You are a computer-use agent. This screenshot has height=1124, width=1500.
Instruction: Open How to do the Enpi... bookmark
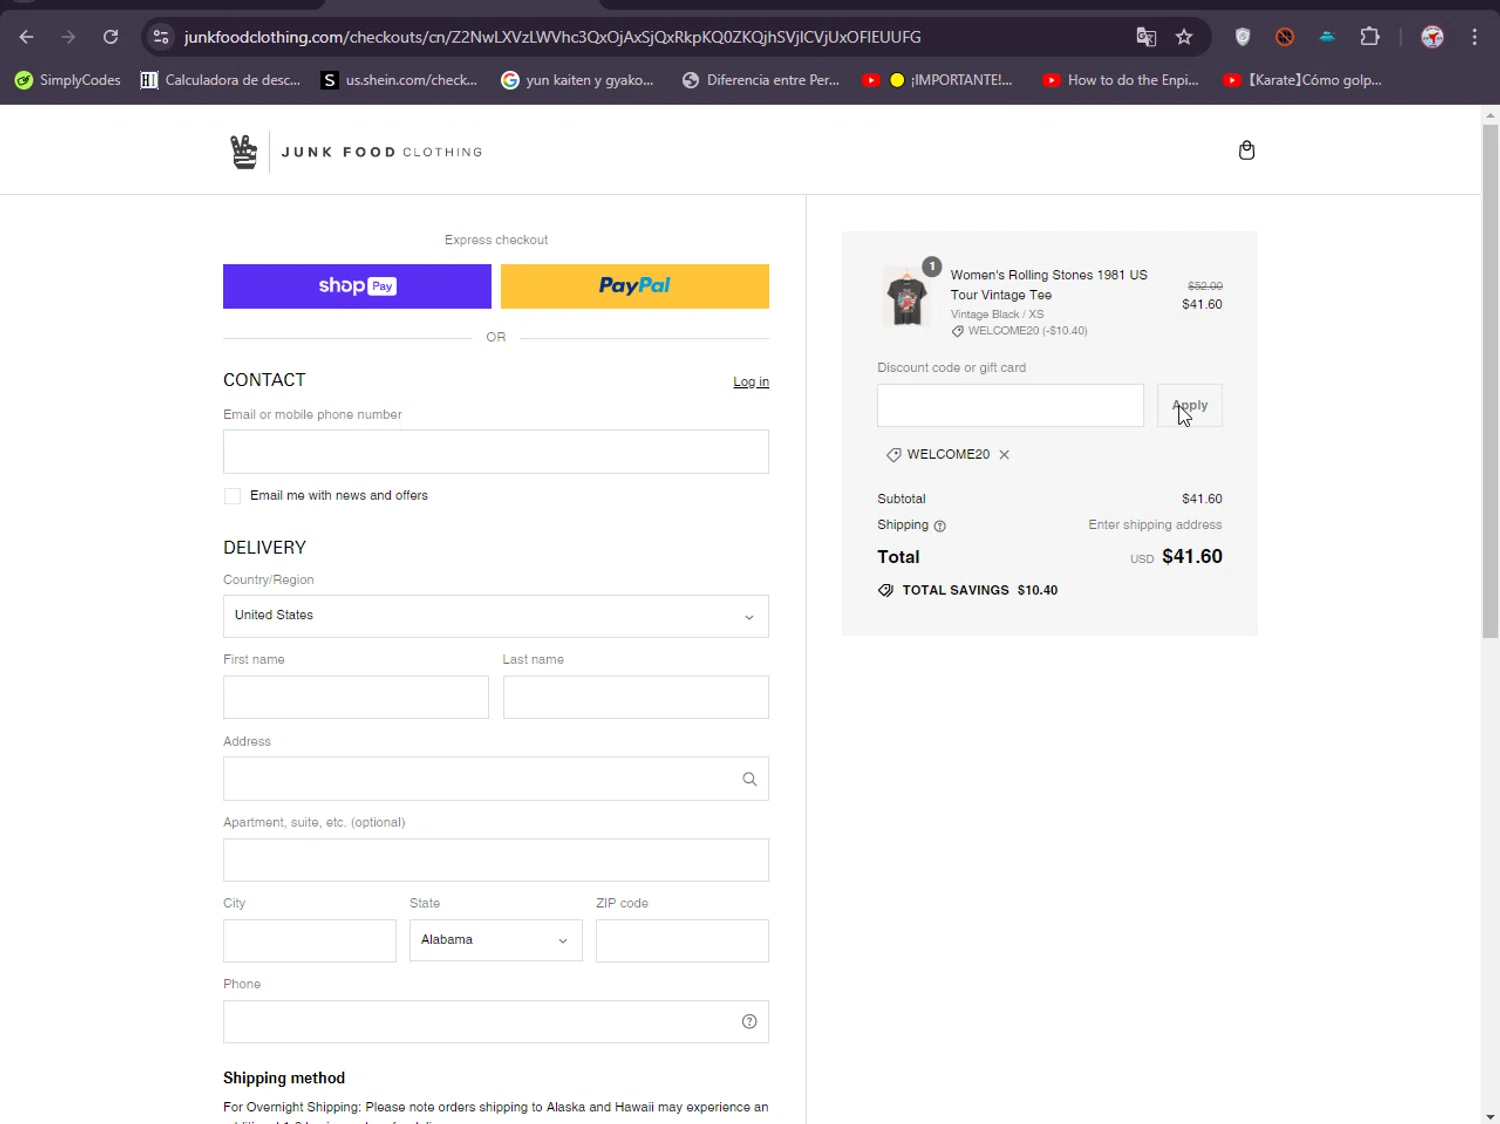pyautogui.click(x=1120, y=80)
